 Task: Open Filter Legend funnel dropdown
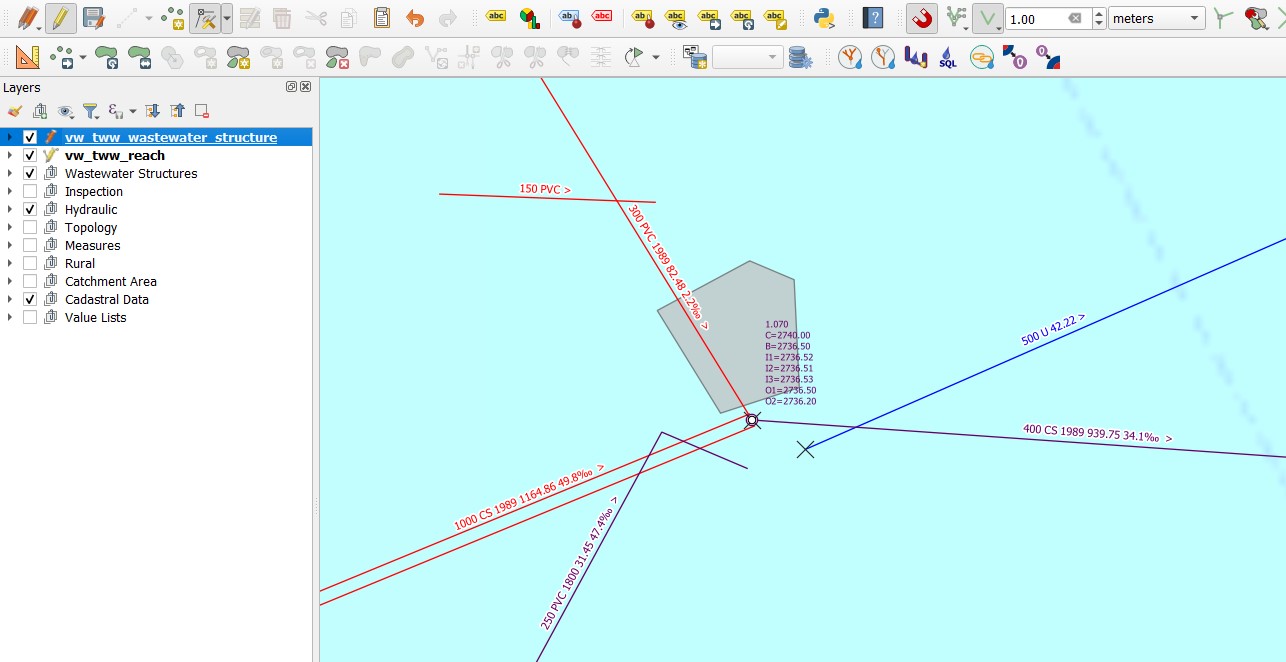(91, 111)
